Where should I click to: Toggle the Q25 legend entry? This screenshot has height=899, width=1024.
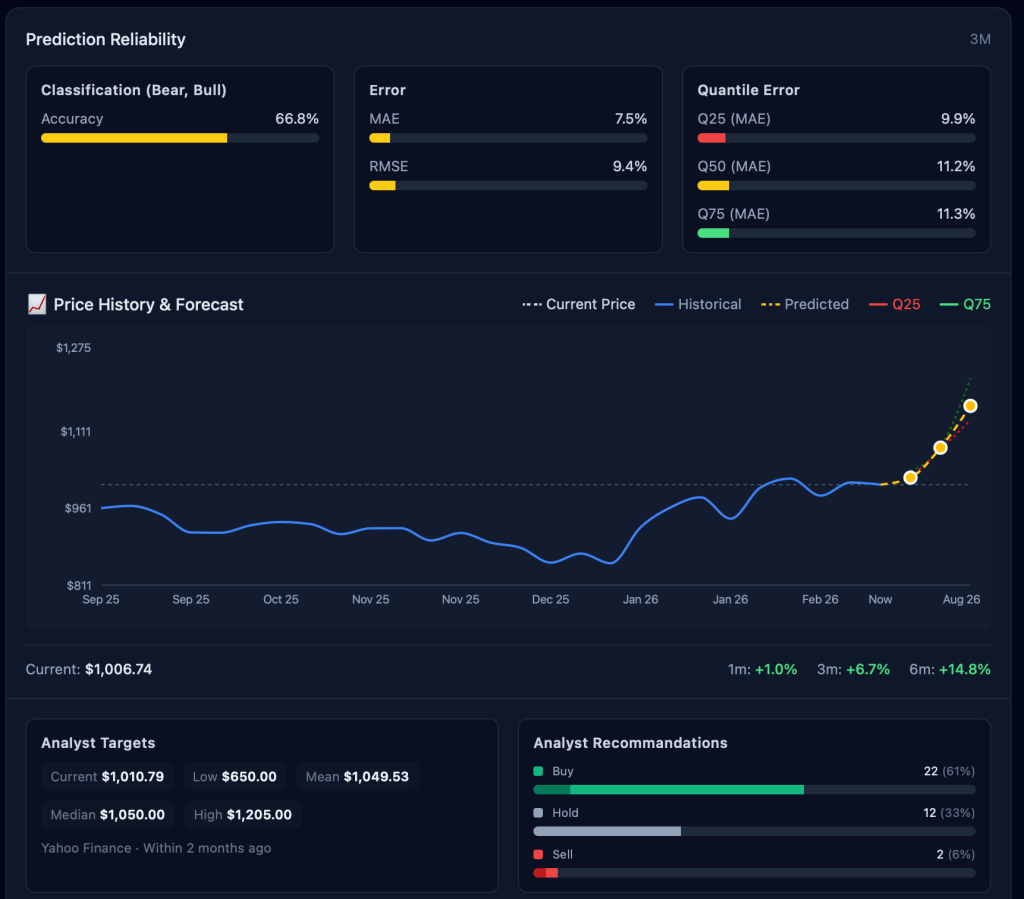coord(895,304)
